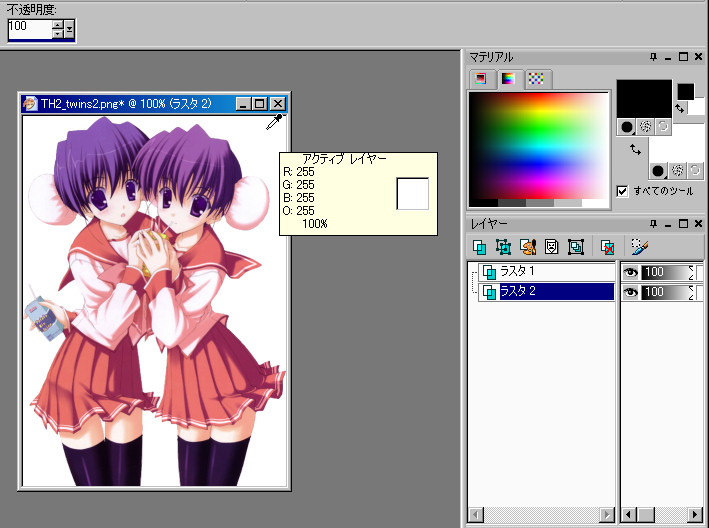Pick the light gray strip below rainbow
This screenshot has width=709, height=528.
567,203
